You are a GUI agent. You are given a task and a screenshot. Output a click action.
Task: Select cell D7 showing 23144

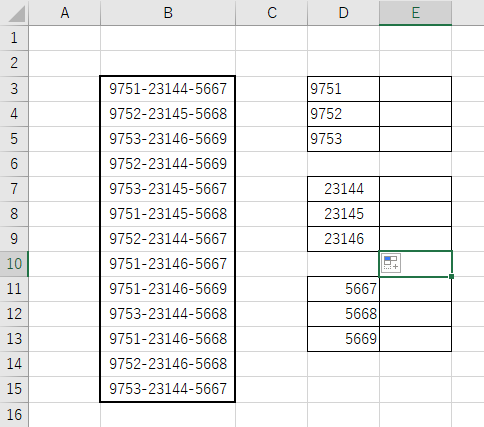coord(343,189)
